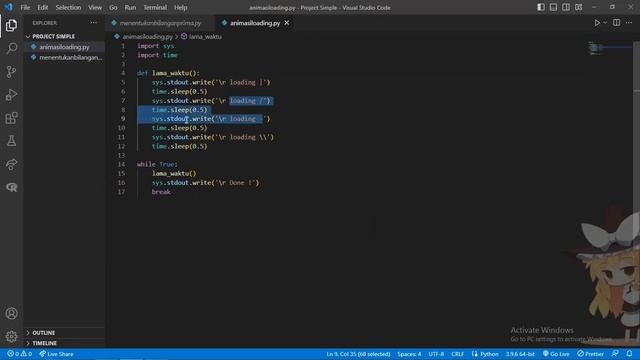Screen dimensions: 640x360
Task: Open Customize Layout button
Action: coord(578,7)
